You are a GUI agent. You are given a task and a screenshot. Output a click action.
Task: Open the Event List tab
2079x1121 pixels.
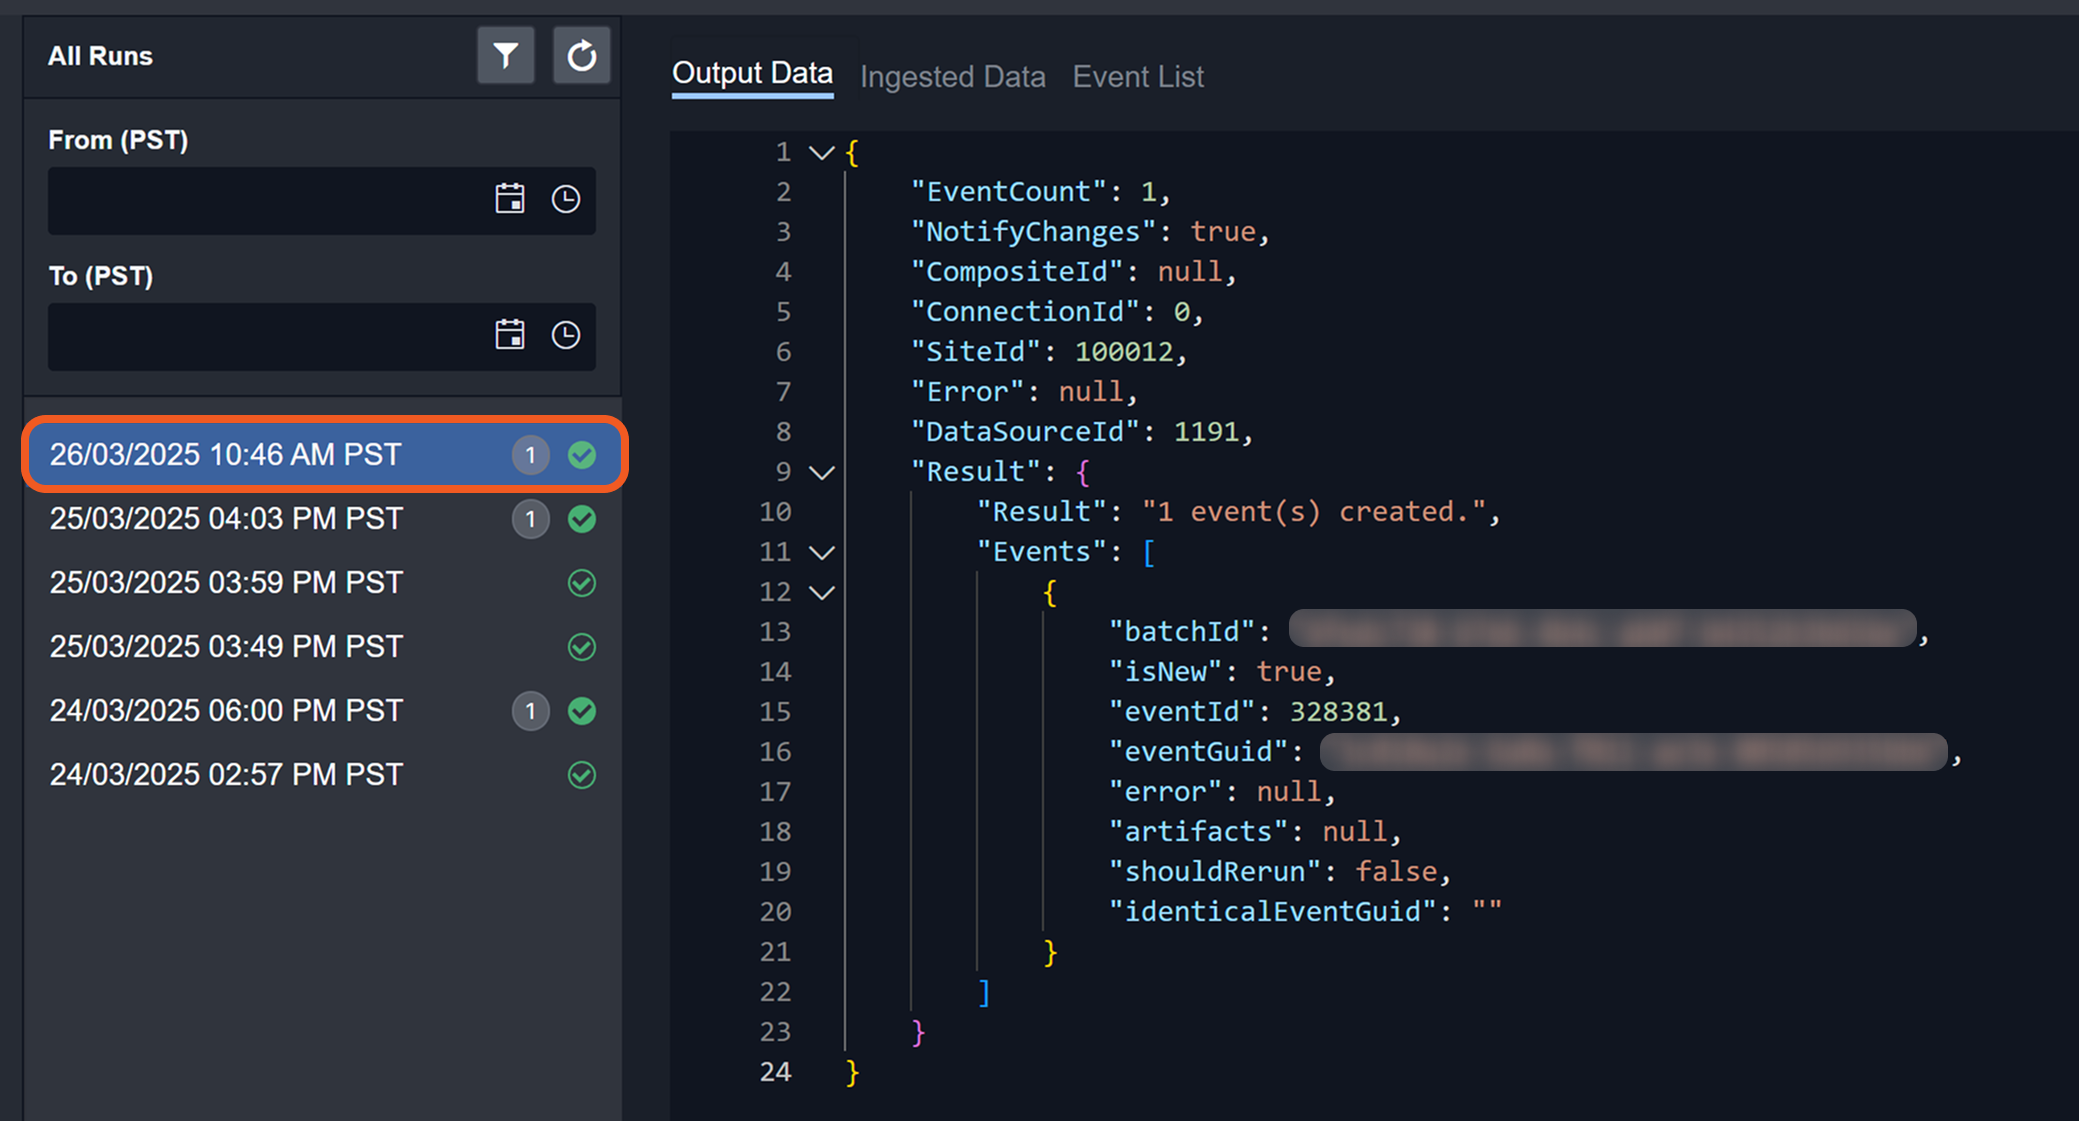[x=1138, y=77]
